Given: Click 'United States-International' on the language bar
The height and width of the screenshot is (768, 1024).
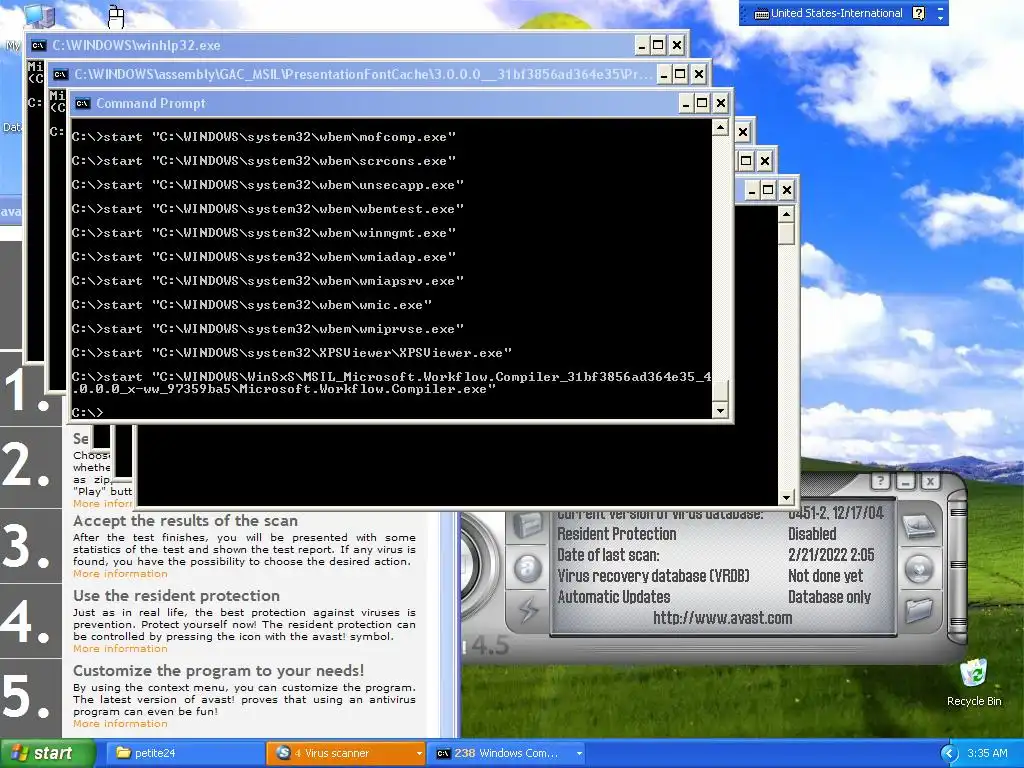Looking at the screenshot, I should 837,13.
